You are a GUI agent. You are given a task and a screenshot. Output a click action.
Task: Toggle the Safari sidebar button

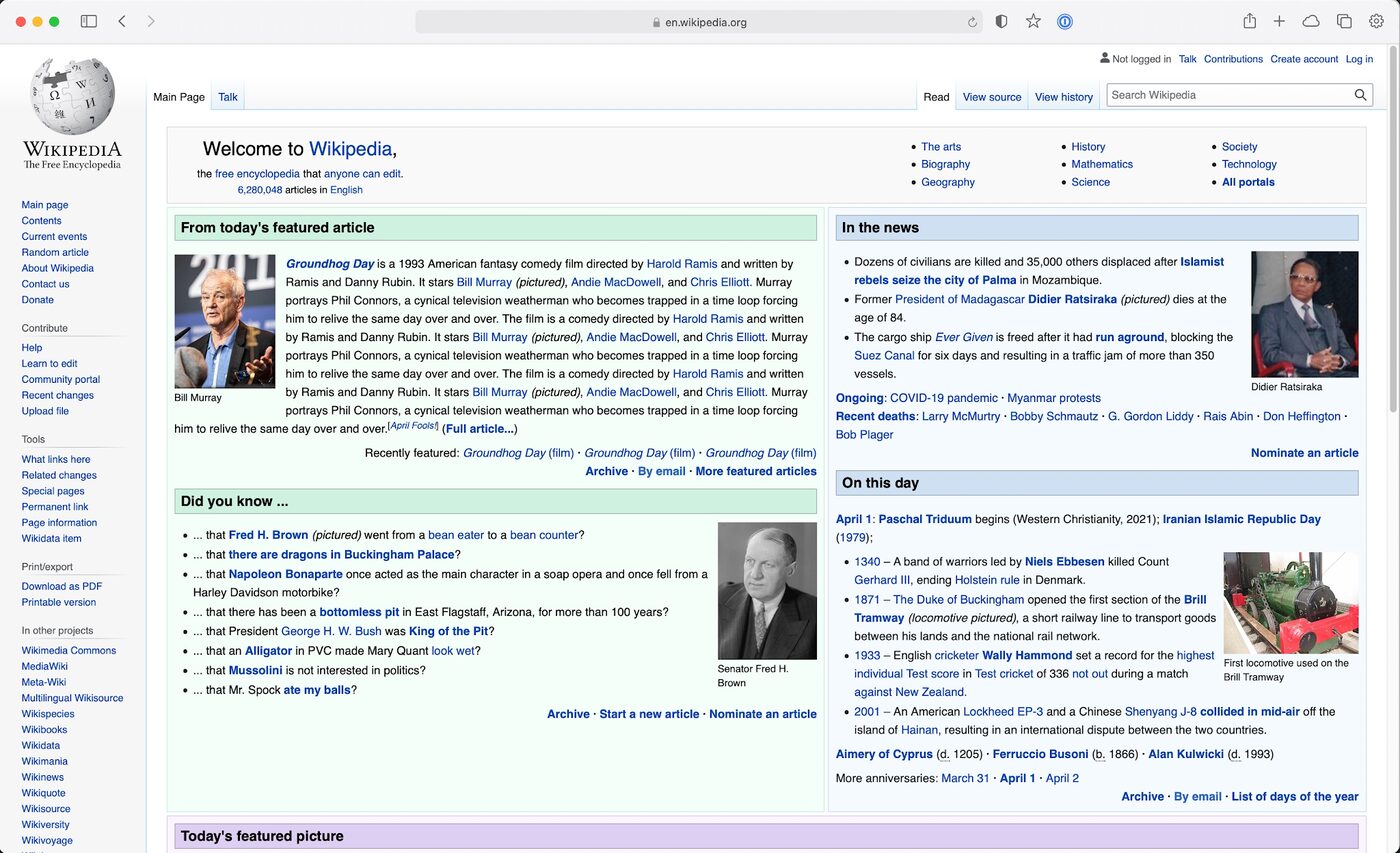[x=89, y=21]
